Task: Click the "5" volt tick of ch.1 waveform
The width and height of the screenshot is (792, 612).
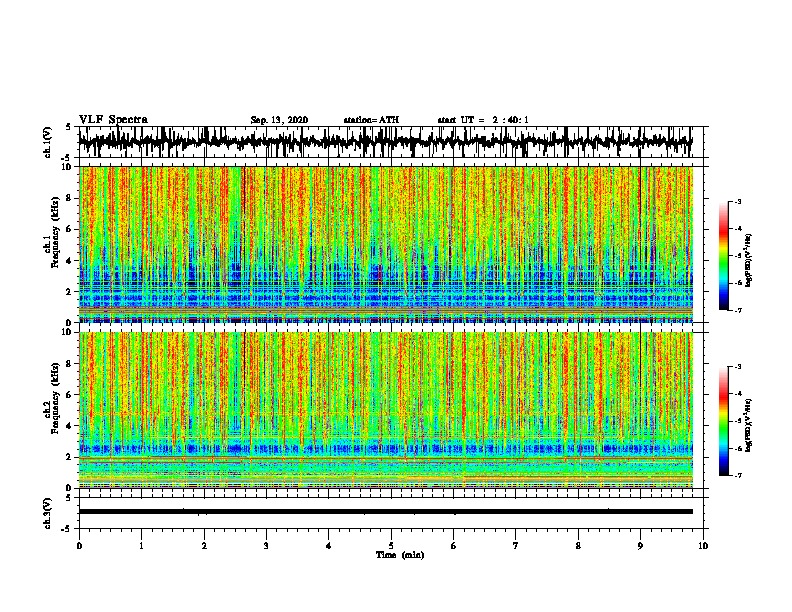Action: click(x=68, y=127)
